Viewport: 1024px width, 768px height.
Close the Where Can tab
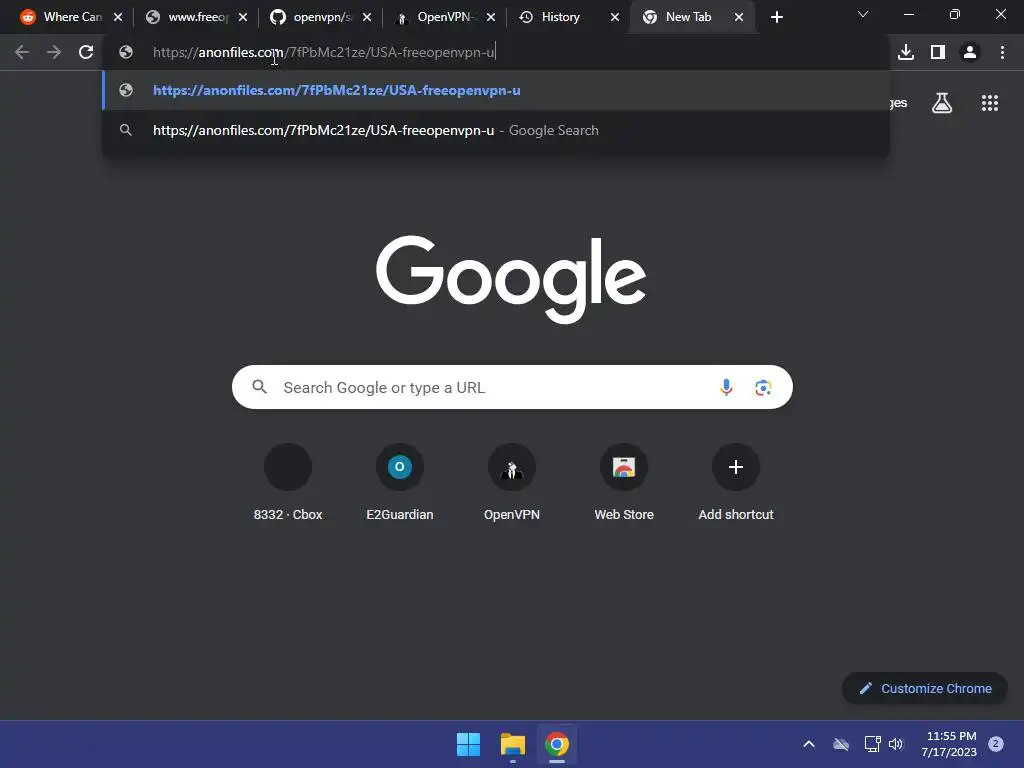pos(118,18)
